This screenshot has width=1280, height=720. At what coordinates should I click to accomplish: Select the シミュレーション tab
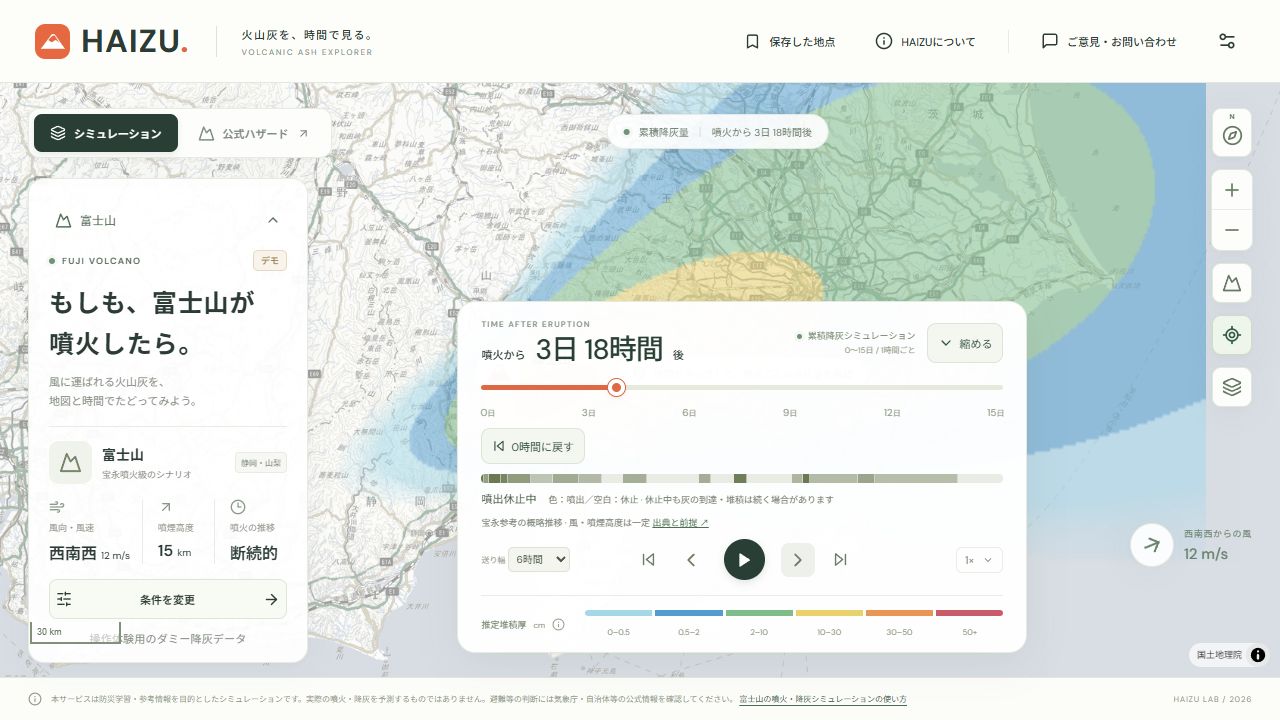tap(106, 133)
